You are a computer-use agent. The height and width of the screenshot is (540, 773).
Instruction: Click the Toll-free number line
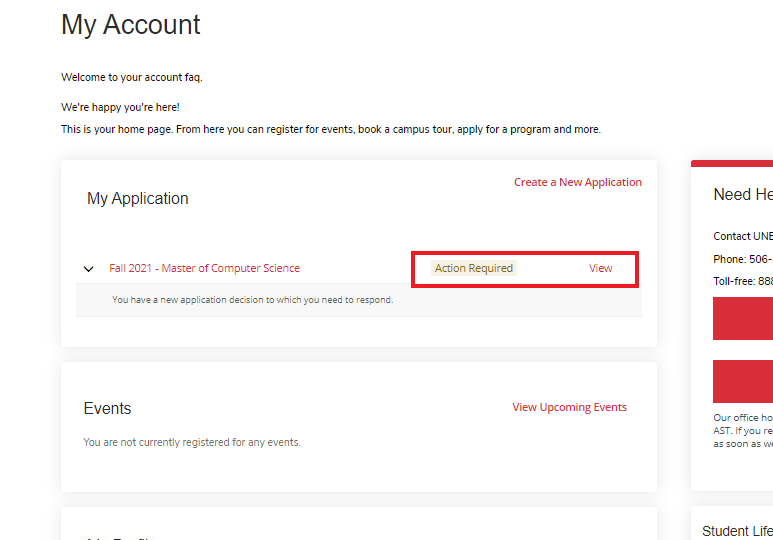[x=742, y=282]
